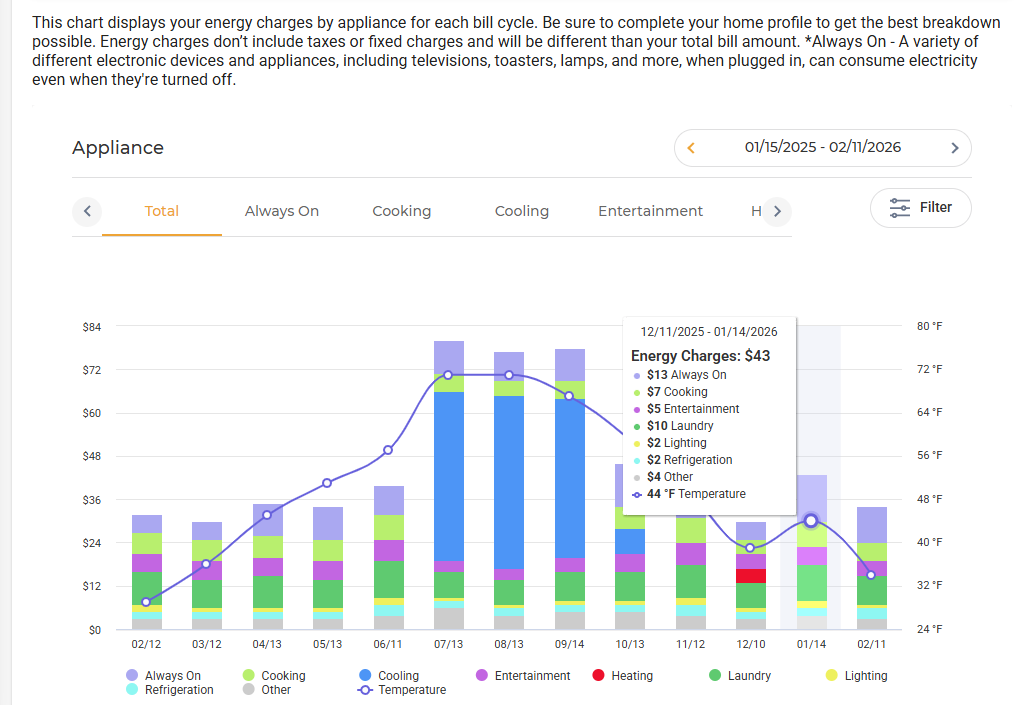Click the Laundry legend color marker
The height and width of the screenshot is (705, 1025).
pyautogui.click(x=715, y=676)
